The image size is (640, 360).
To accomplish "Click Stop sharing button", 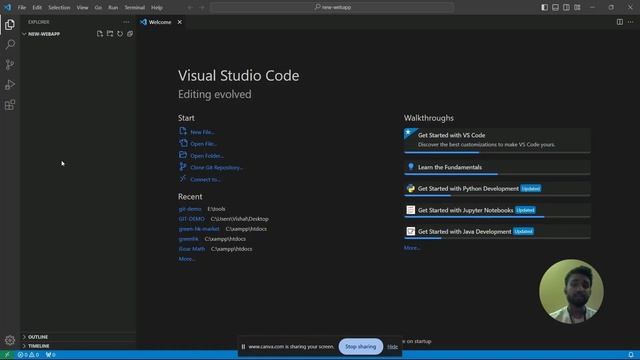I will [360, 347].
